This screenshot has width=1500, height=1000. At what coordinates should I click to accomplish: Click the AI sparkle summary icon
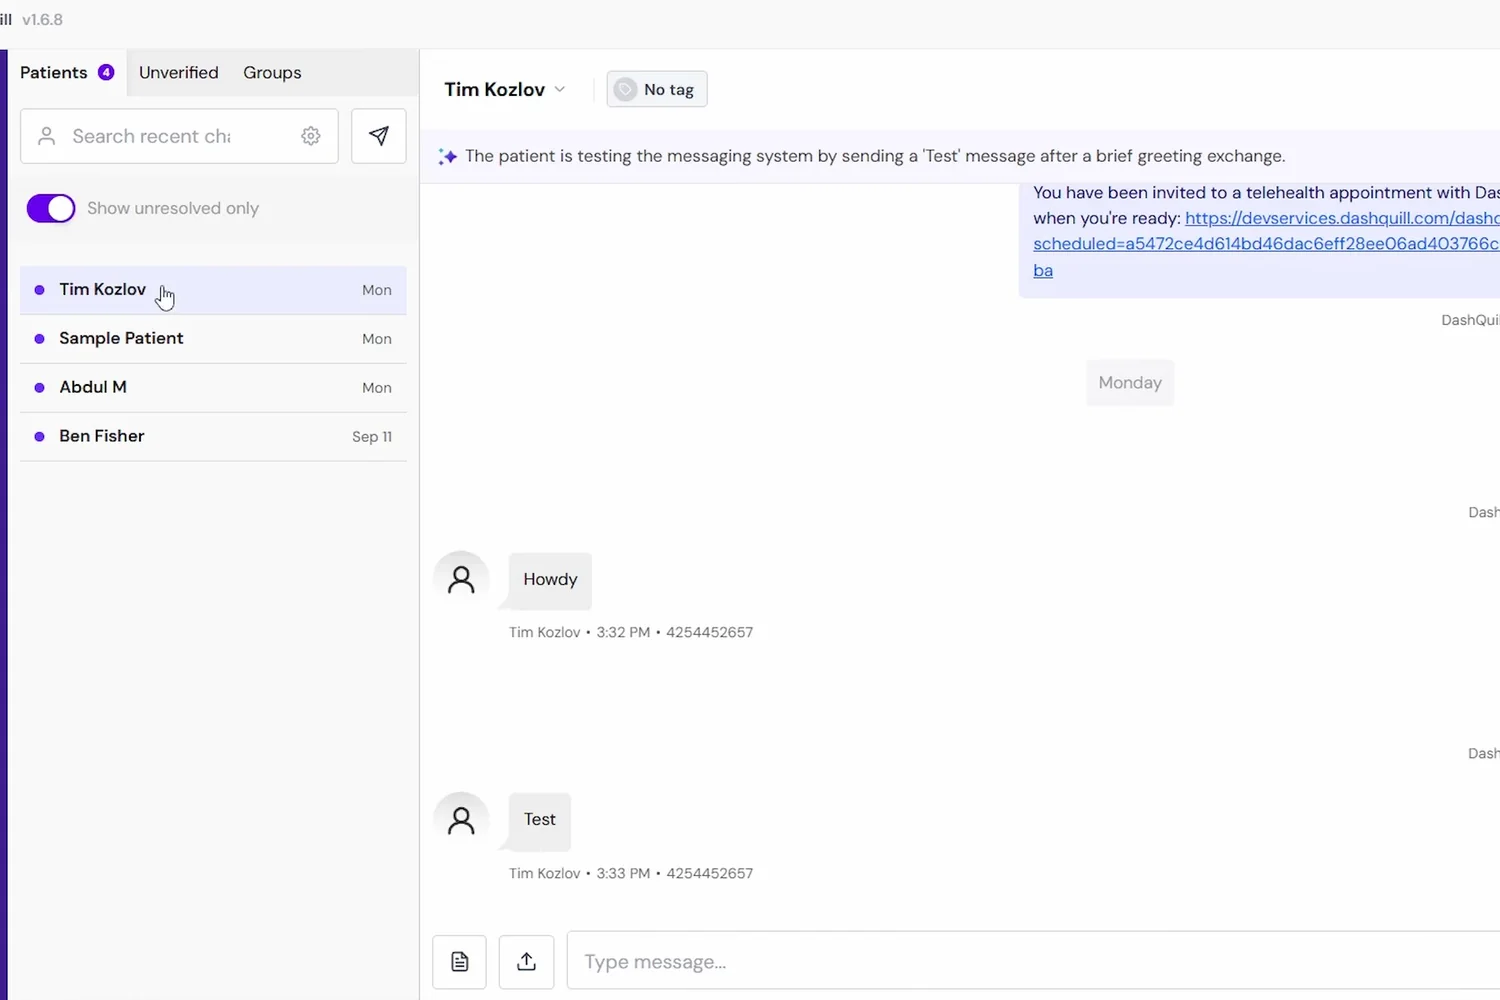pos(447,157)
